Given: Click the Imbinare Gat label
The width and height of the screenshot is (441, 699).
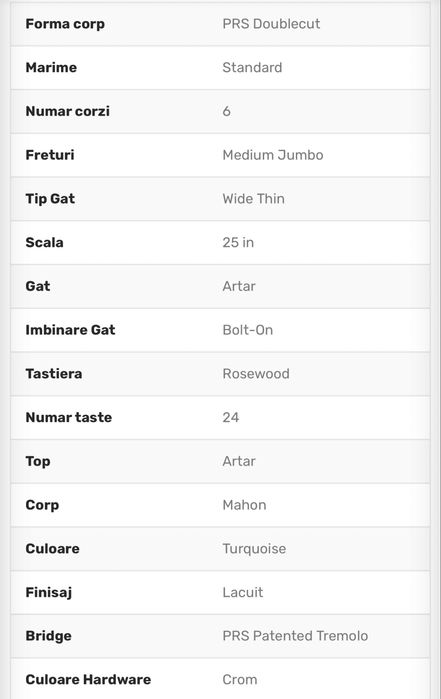Looking at the screenshot, I should [70, 330].
